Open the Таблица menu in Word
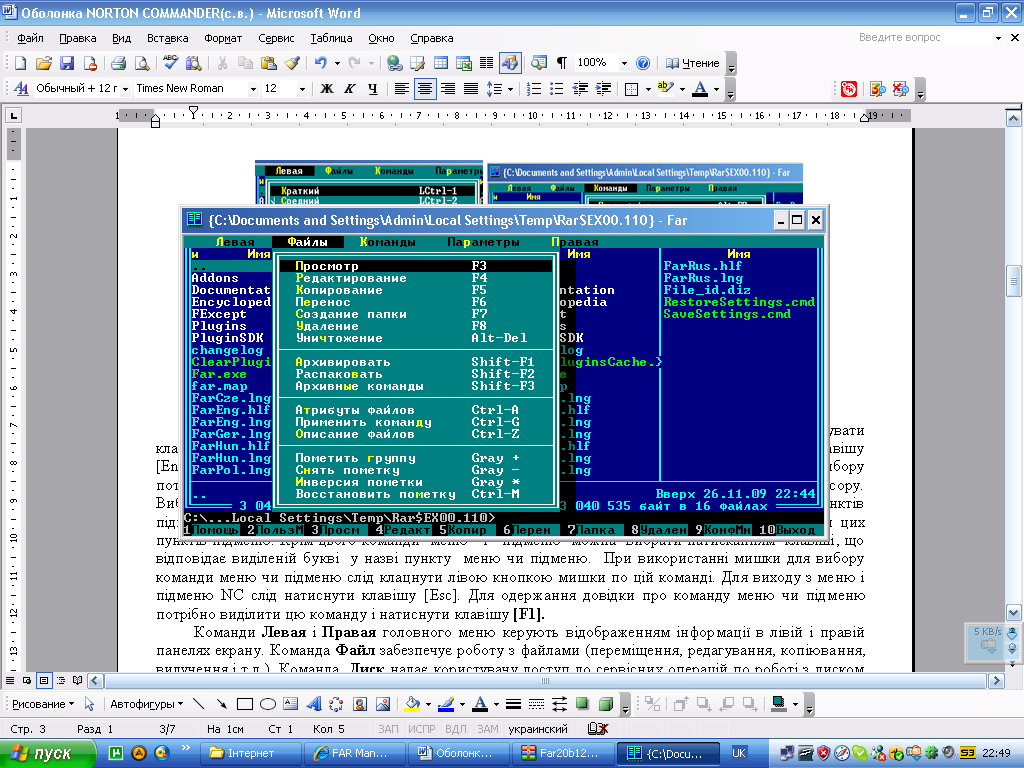This screenshot has width=1024, height=768. coord(331,38)
